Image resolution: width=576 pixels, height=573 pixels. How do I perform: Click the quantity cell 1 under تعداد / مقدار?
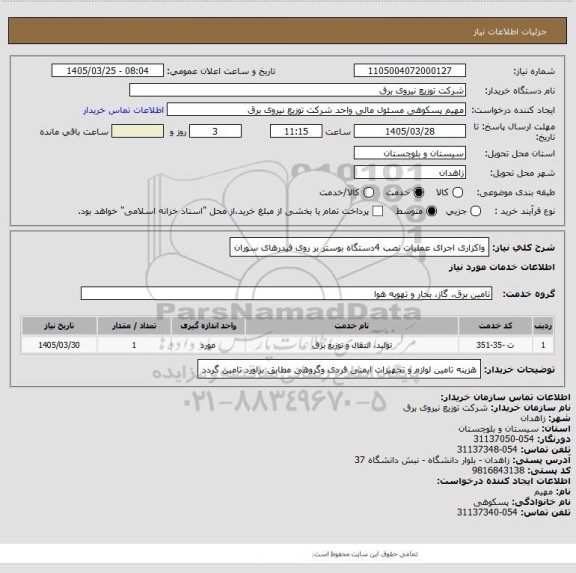pos(134,345)
